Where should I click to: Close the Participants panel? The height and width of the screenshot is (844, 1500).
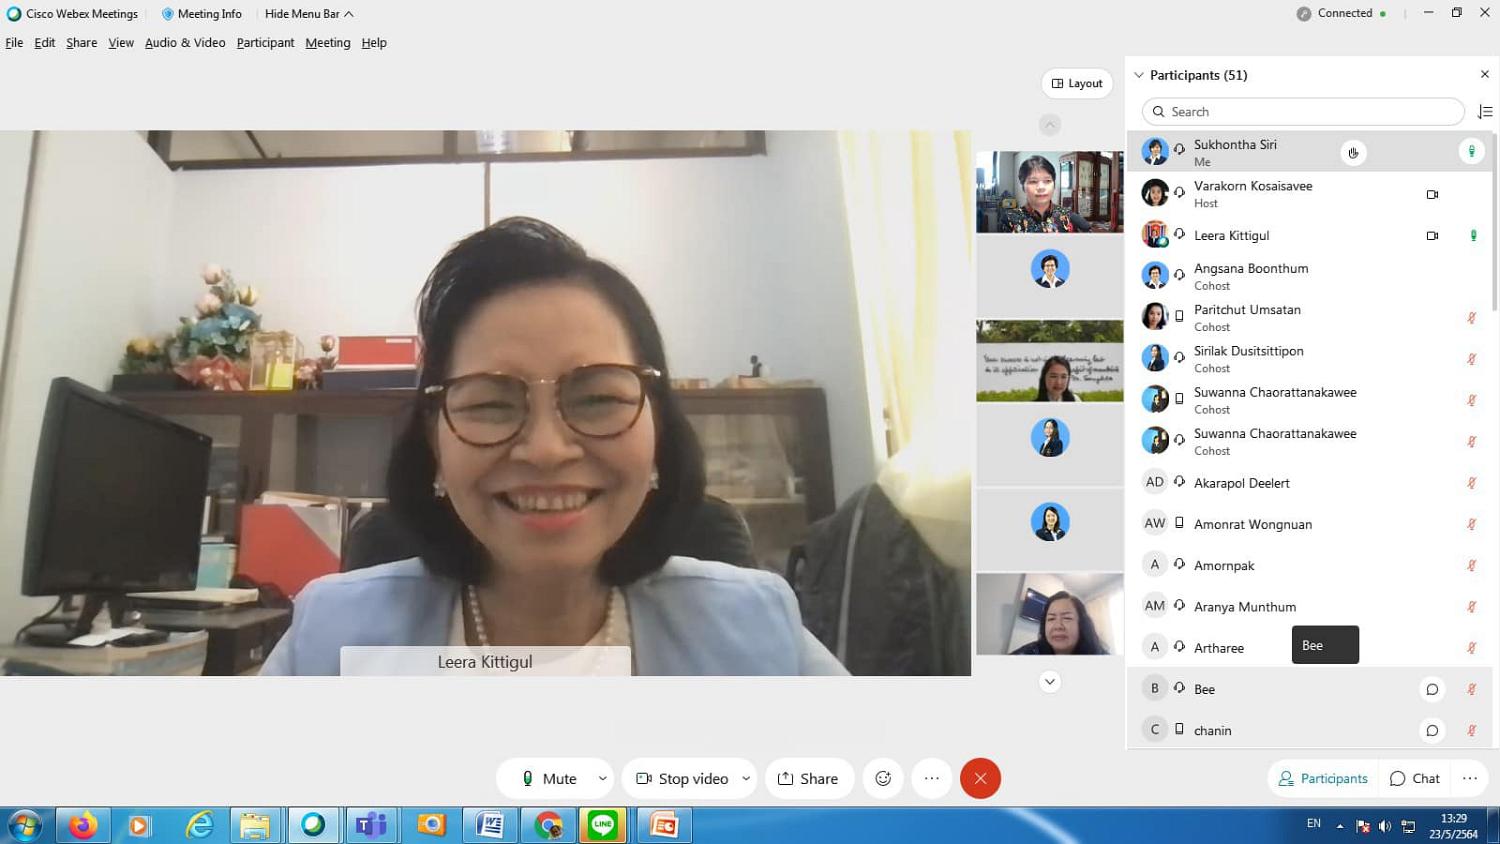click(1484, 75)
